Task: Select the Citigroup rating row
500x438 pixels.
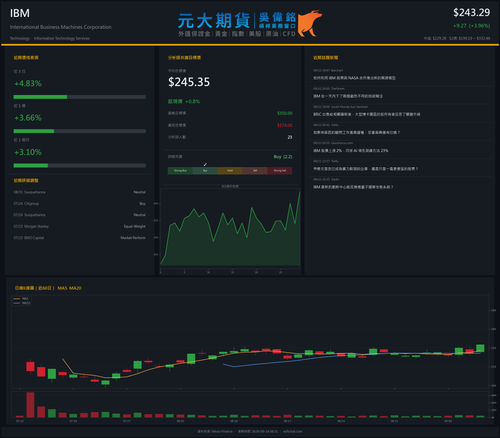Action: coord(80,204)
